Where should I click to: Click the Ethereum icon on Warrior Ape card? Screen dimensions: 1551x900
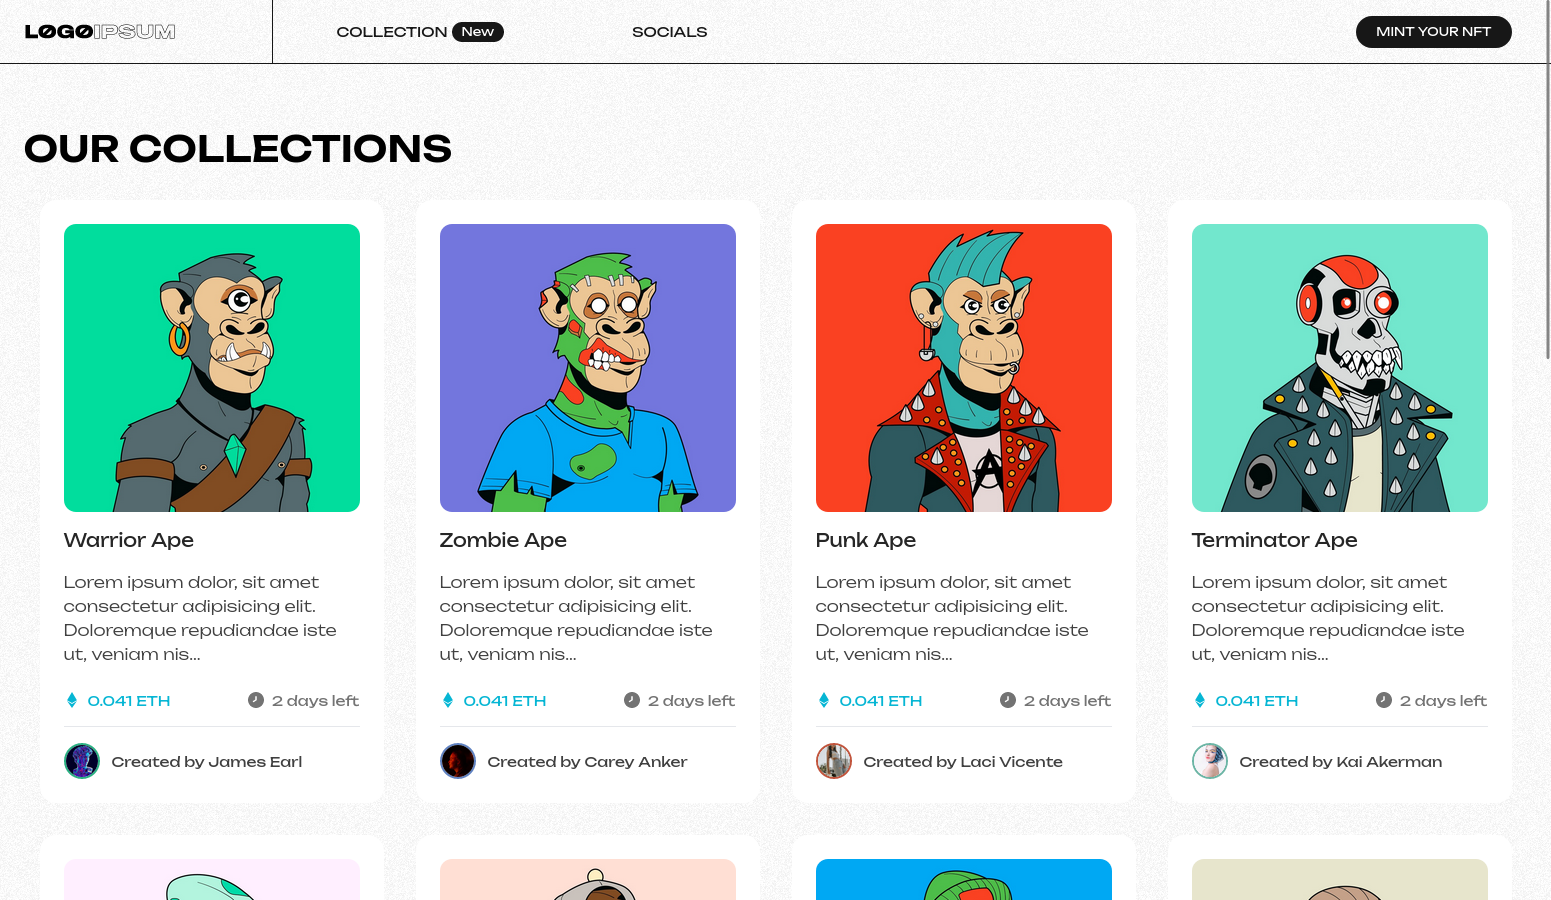point(72,700)
